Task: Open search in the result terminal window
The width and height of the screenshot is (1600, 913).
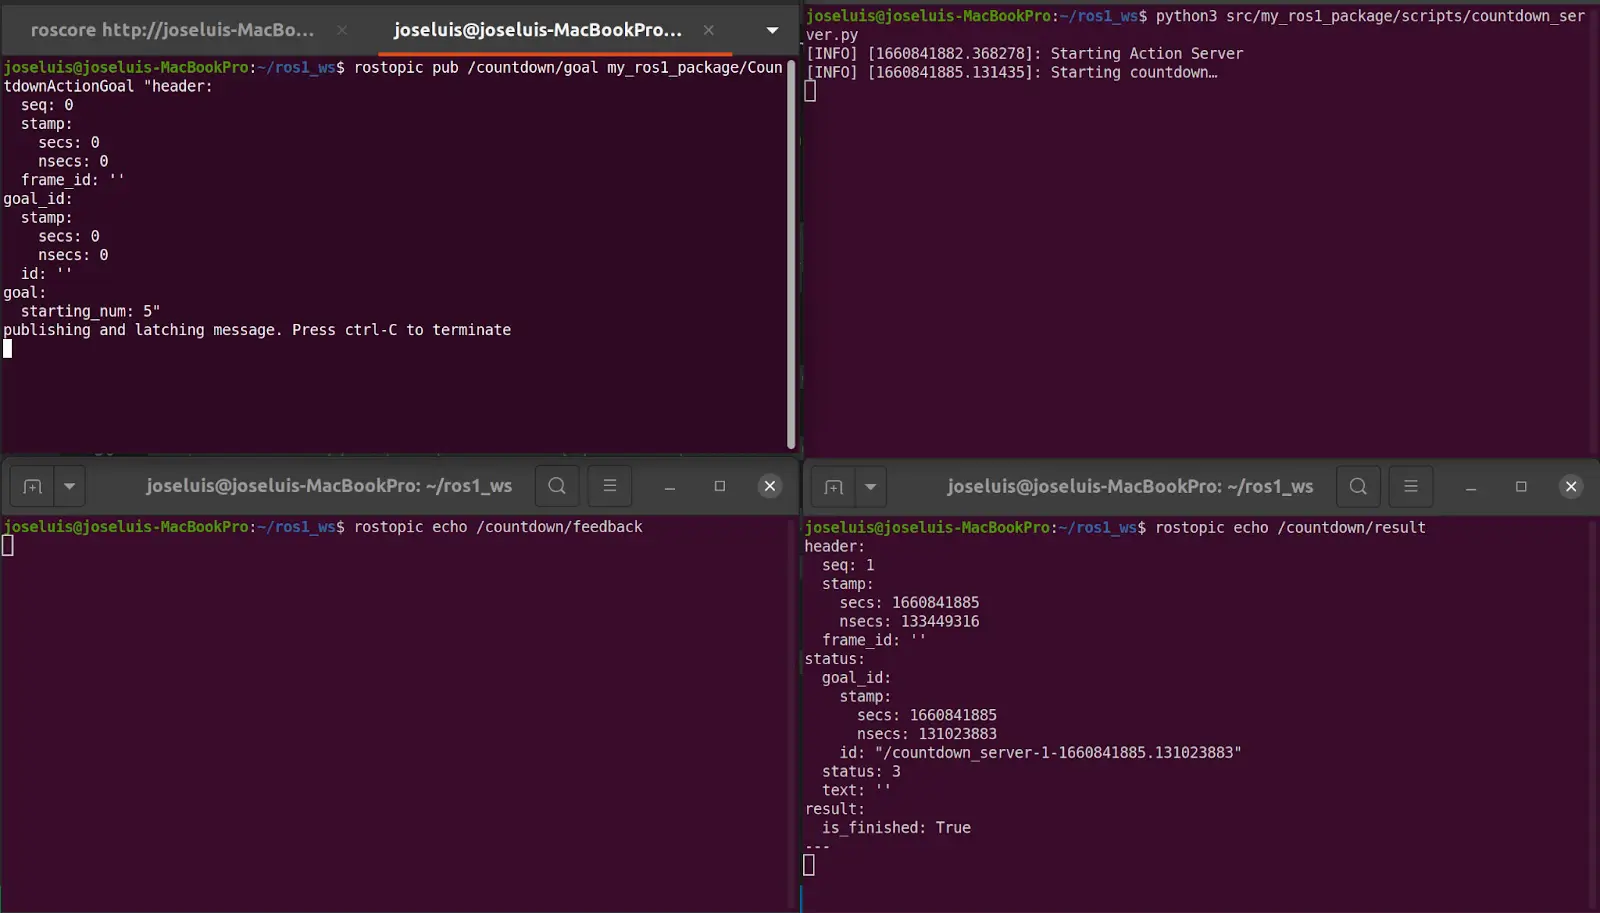Action: coord(1358,487)
